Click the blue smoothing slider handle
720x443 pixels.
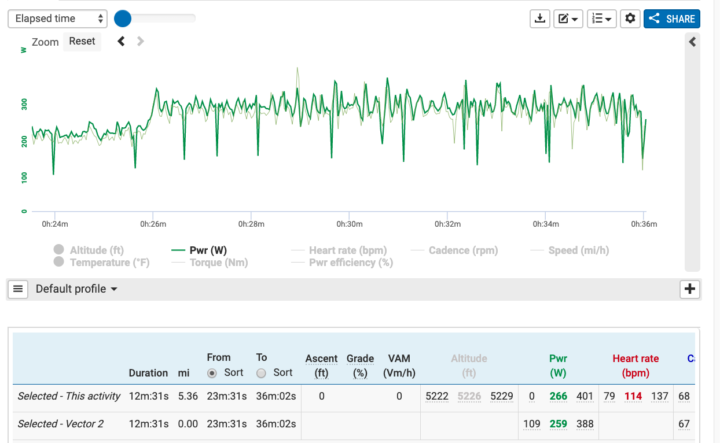(x=122, y=18)
